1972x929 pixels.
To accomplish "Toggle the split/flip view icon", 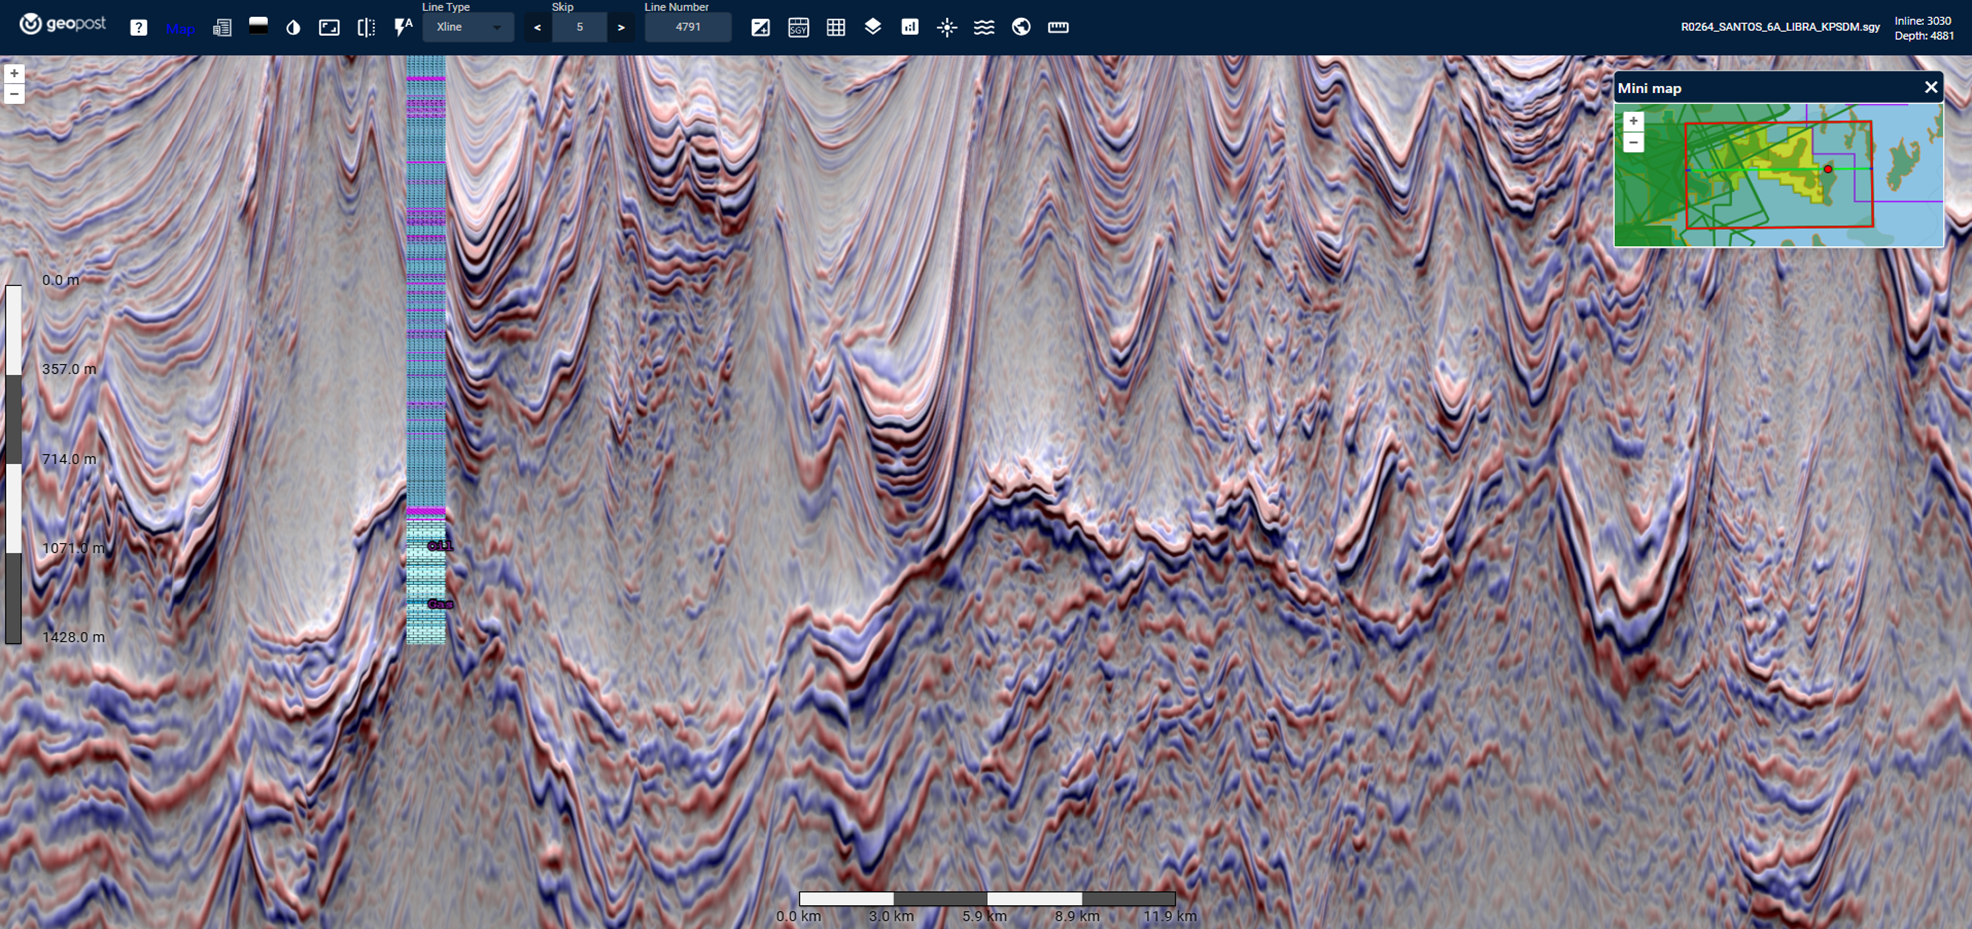I will [x=366, y=28].
